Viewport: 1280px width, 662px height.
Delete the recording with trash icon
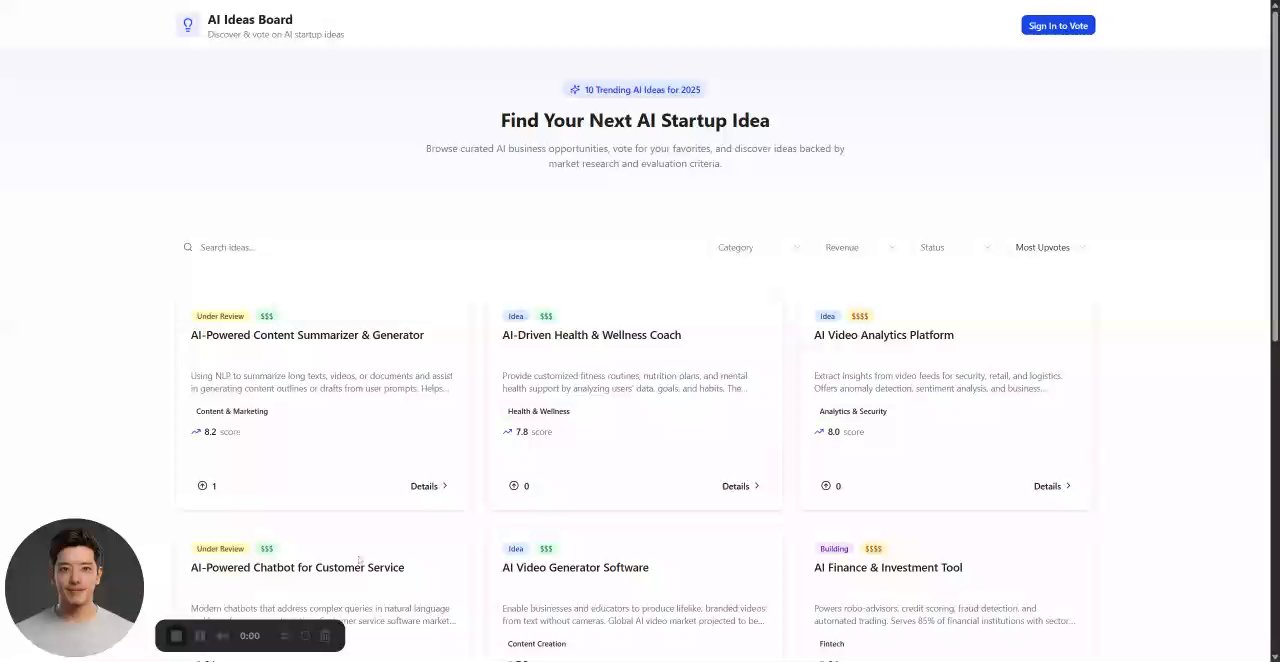click(325, 636)
